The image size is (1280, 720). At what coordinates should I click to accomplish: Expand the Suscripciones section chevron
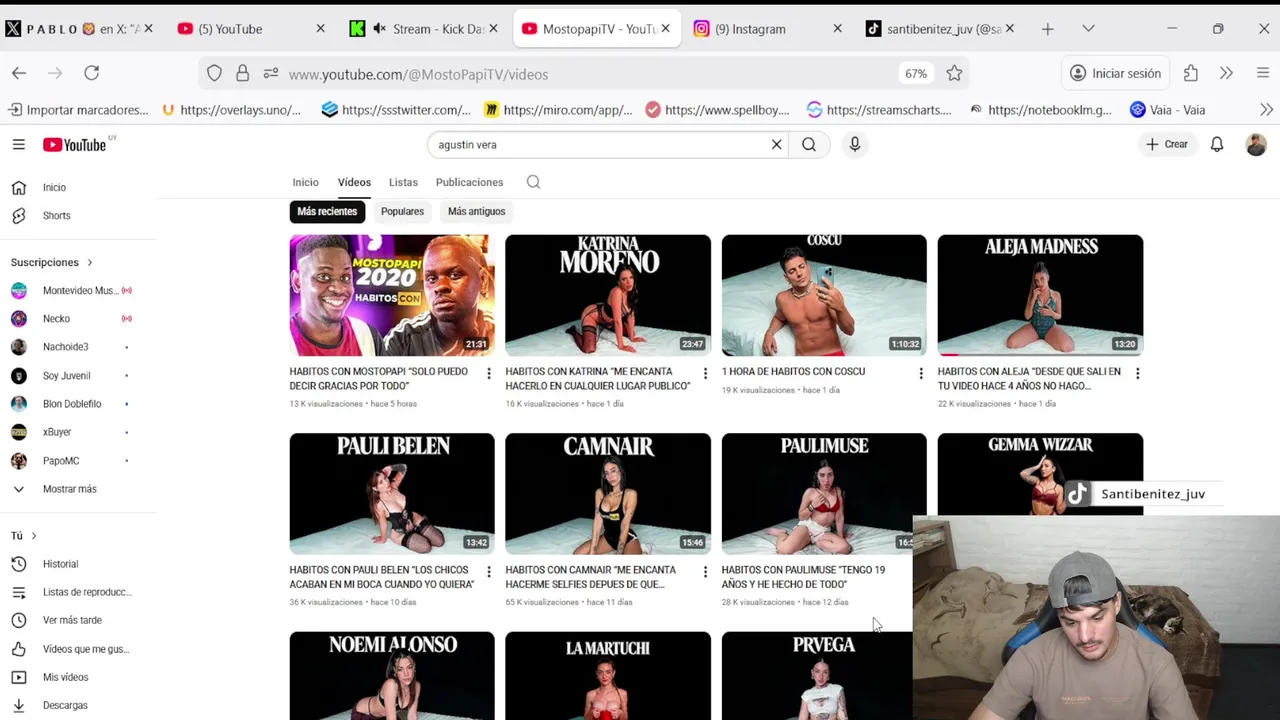pyautogui.click(x=89, y=262)
